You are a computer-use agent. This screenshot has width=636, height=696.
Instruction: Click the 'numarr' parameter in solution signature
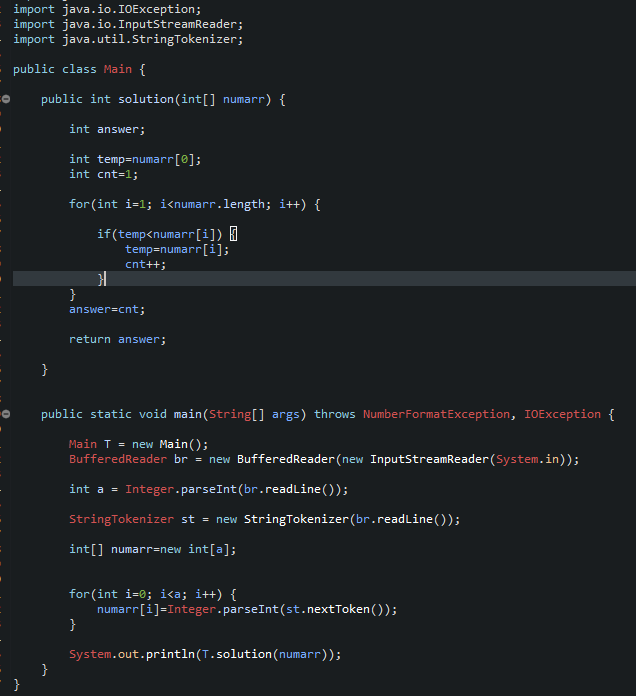point(244,99)
